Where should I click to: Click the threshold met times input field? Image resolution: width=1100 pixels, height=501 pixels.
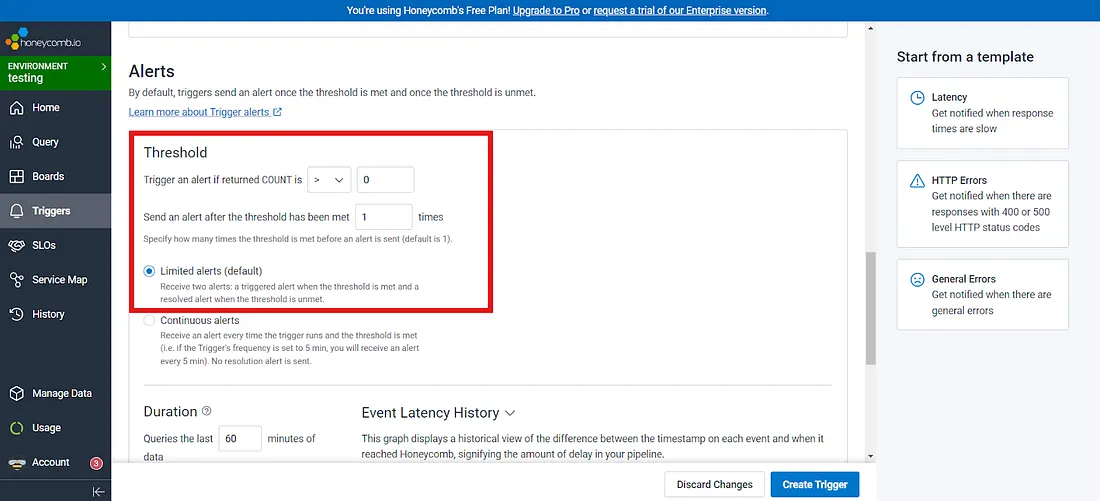point(383,217)
